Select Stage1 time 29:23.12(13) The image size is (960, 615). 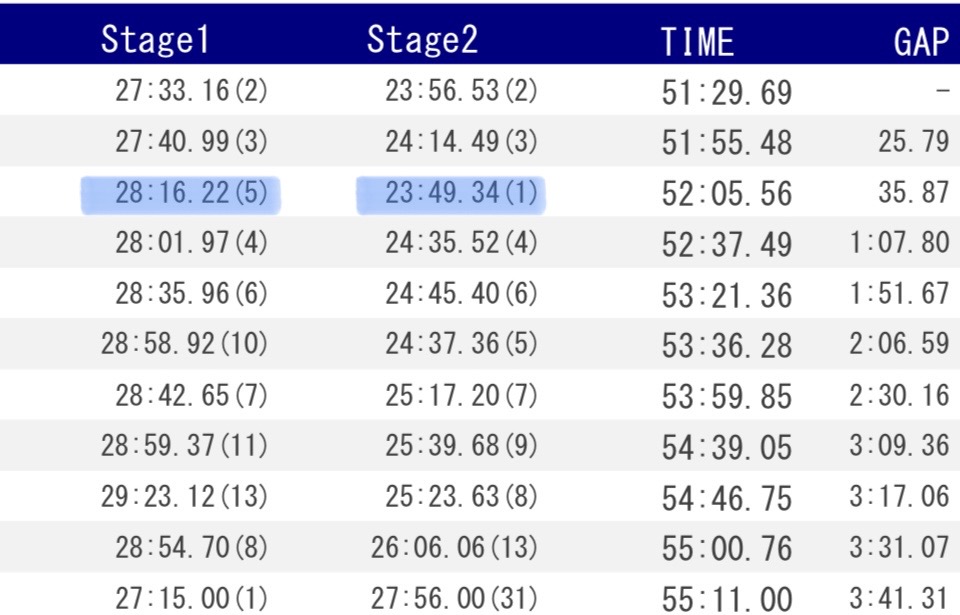click(184, 497)
